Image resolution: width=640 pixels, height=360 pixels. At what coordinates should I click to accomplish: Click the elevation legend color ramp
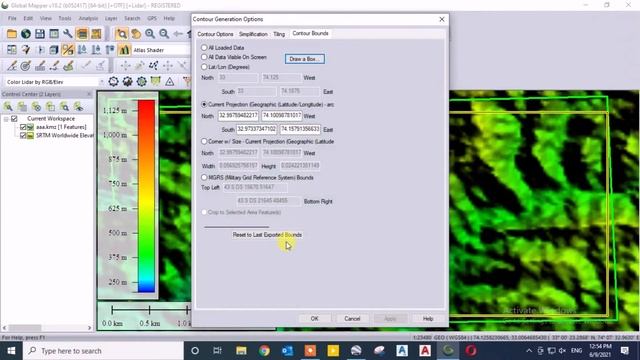pyautogui.click(x=146, y=196)
